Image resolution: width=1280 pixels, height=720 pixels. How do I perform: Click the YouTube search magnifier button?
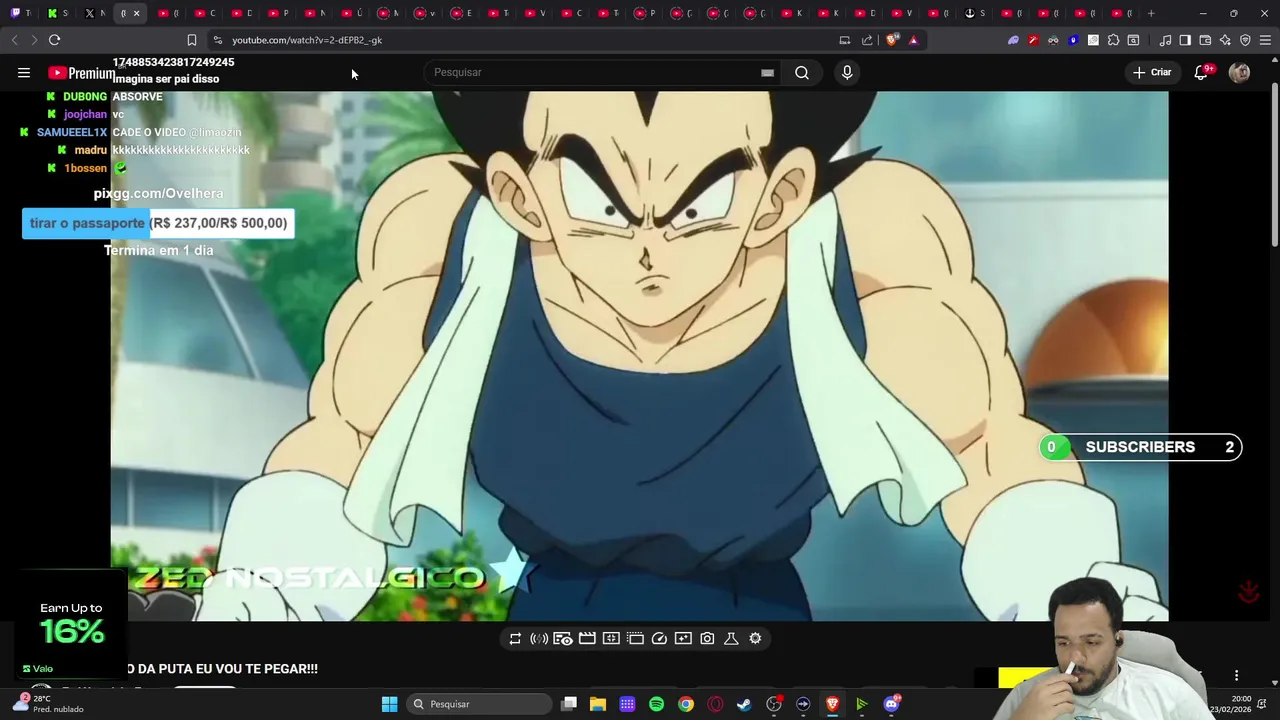pos(802,72)
